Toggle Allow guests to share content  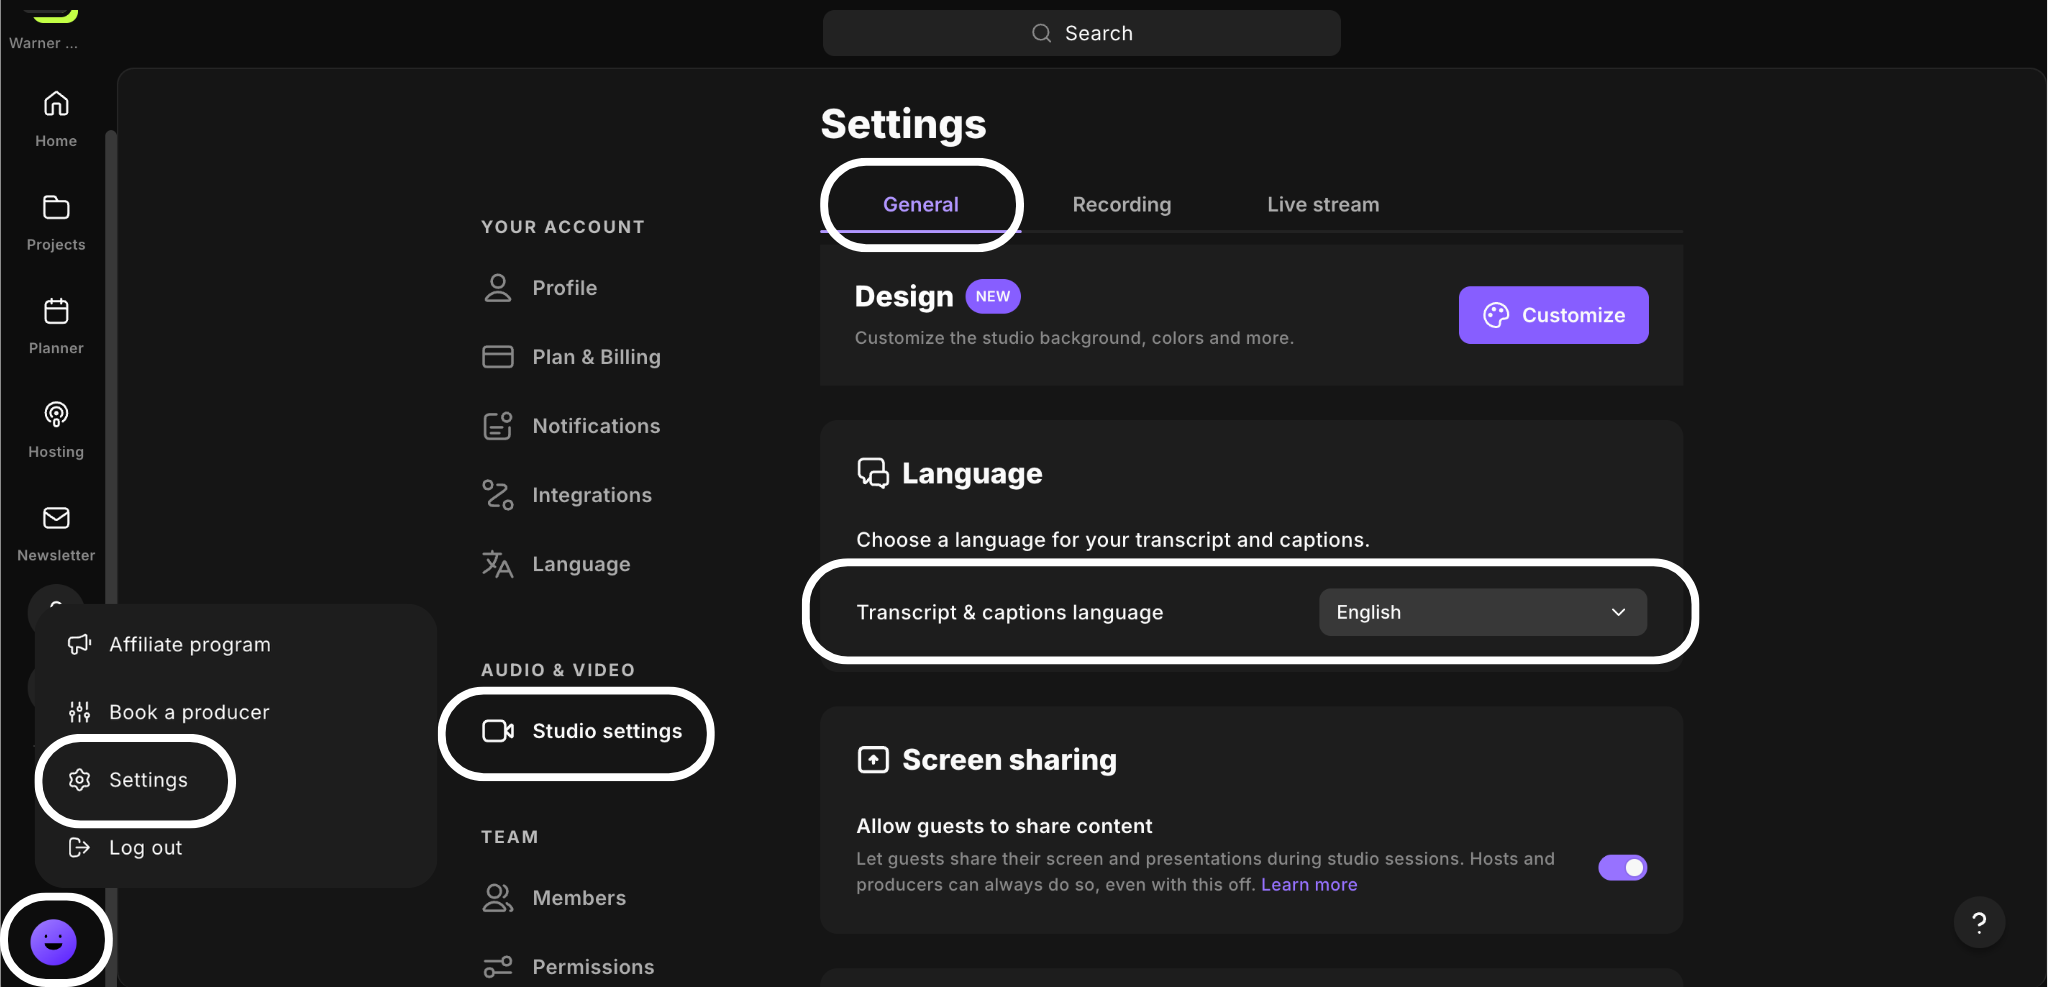coord(1622,867)
